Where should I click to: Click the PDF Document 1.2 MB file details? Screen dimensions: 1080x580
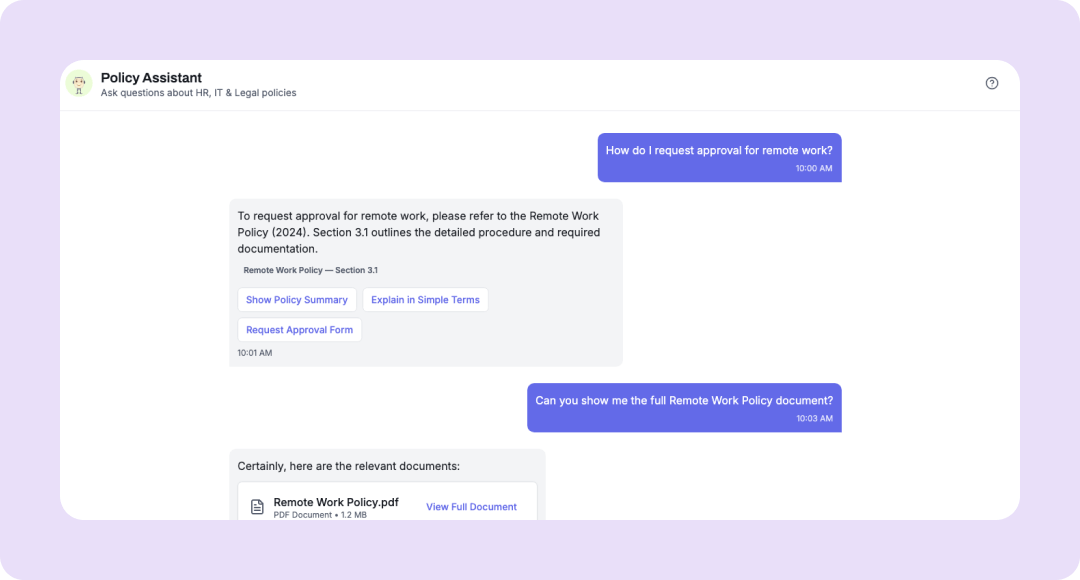click(x=322, y=515)
